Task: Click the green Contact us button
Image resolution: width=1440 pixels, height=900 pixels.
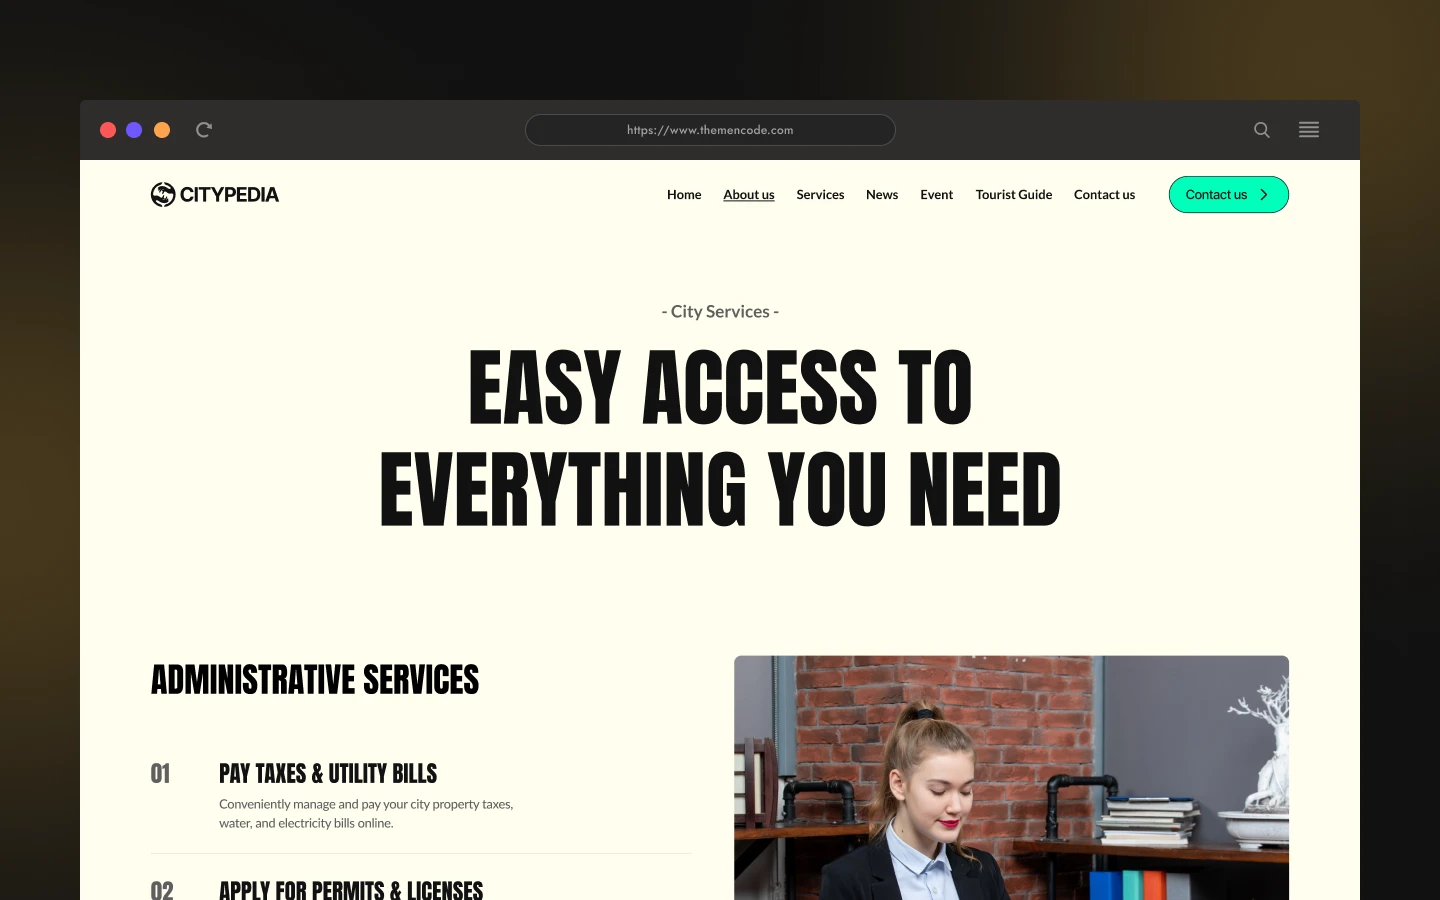Action: (x=1228, y=195)
